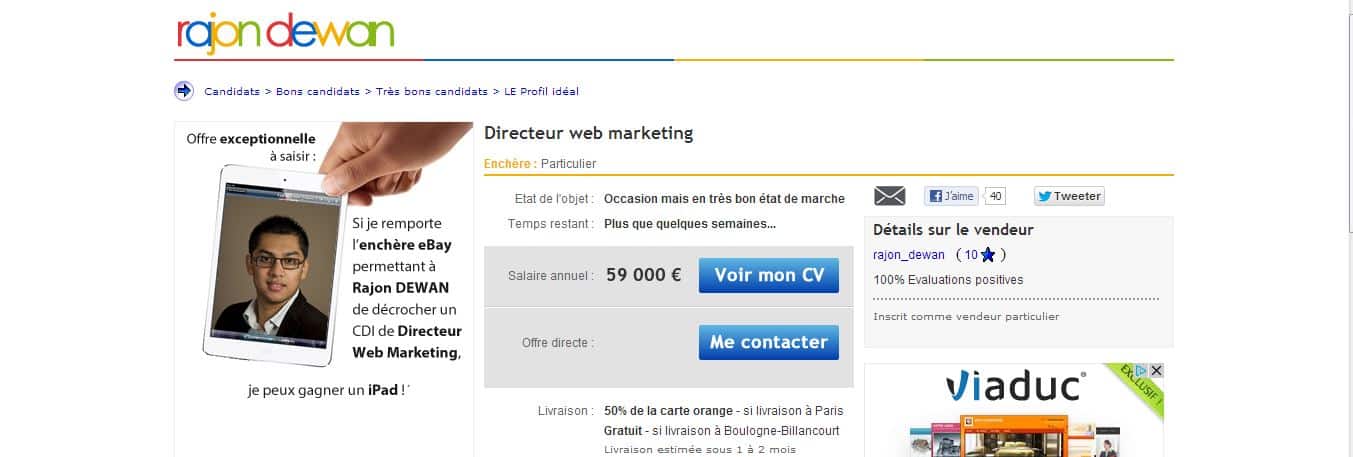Screen dimensions: 1353x457
Task: Click the Viaduc advertisement banner
Action: 1014,410
